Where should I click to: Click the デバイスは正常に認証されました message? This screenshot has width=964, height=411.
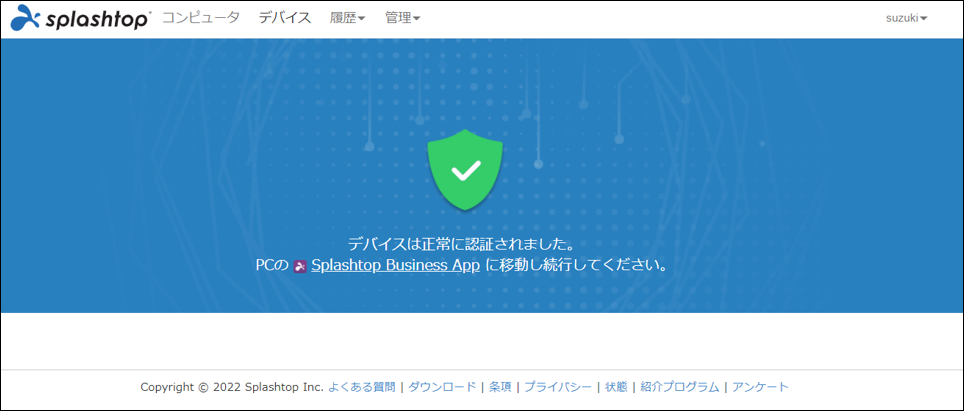[x=465, y=244]
